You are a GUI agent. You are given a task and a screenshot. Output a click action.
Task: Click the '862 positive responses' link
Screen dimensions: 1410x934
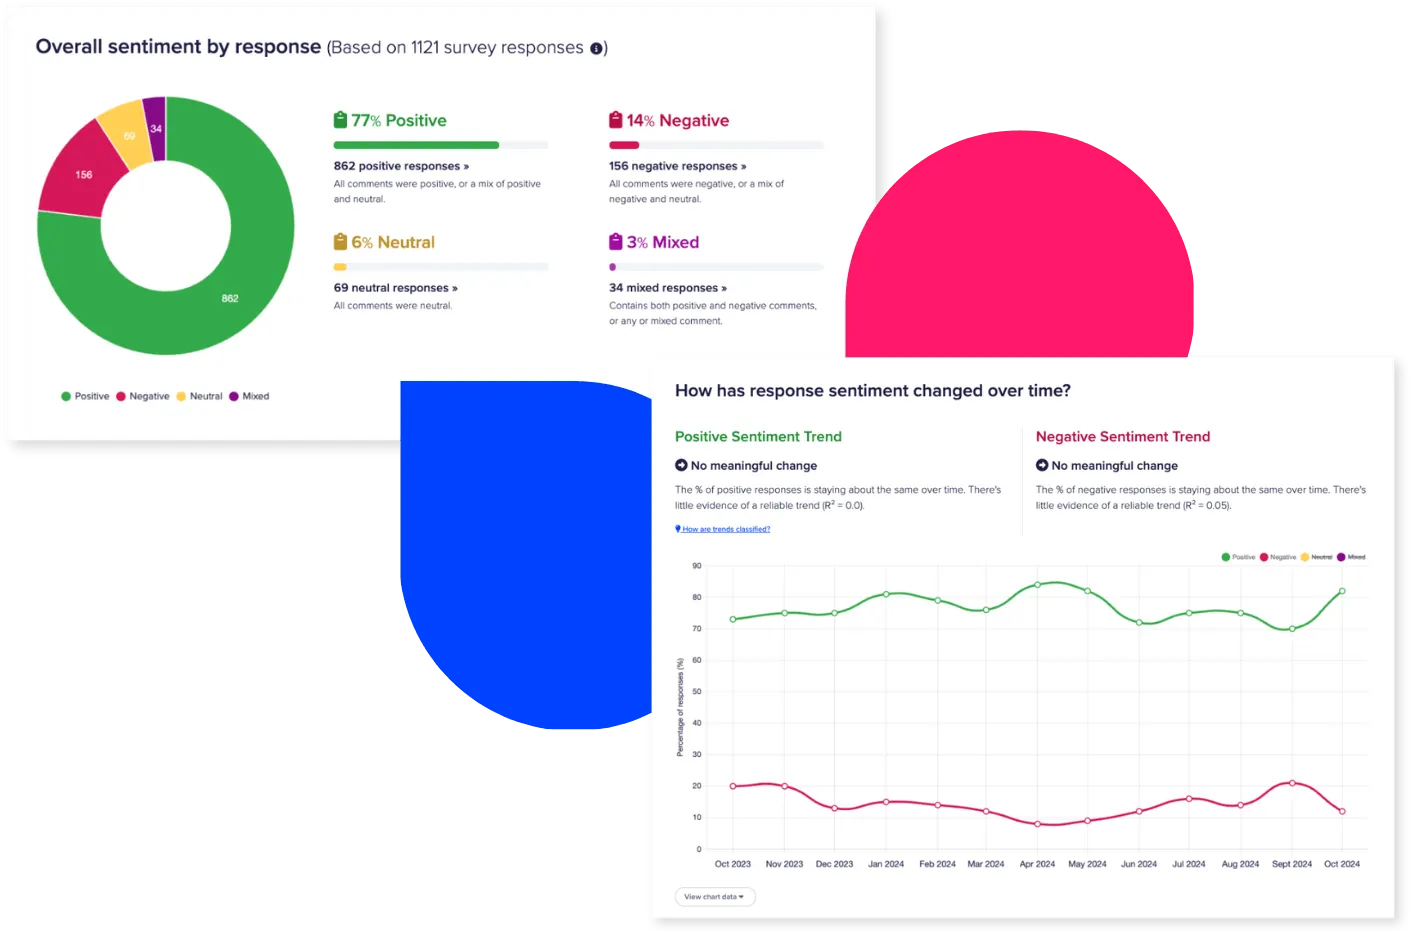400,166
